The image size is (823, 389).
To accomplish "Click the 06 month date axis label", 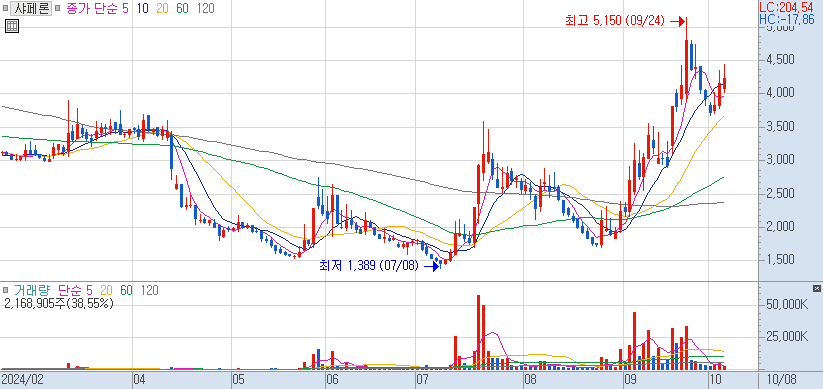I will [x=331, y=379].
